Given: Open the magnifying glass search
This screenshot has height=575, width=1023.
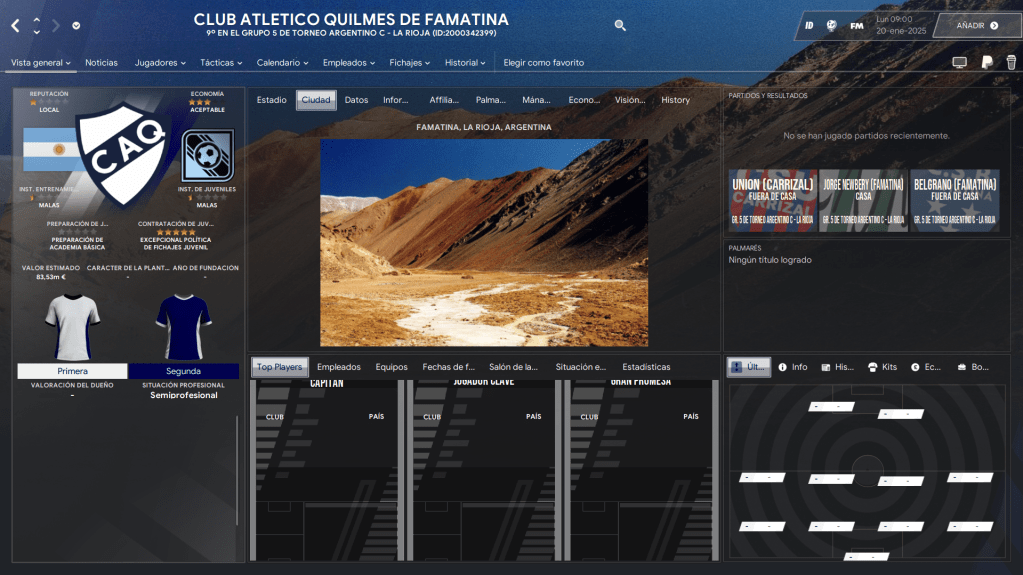Looking at the screenshot, I should (620, 26).
